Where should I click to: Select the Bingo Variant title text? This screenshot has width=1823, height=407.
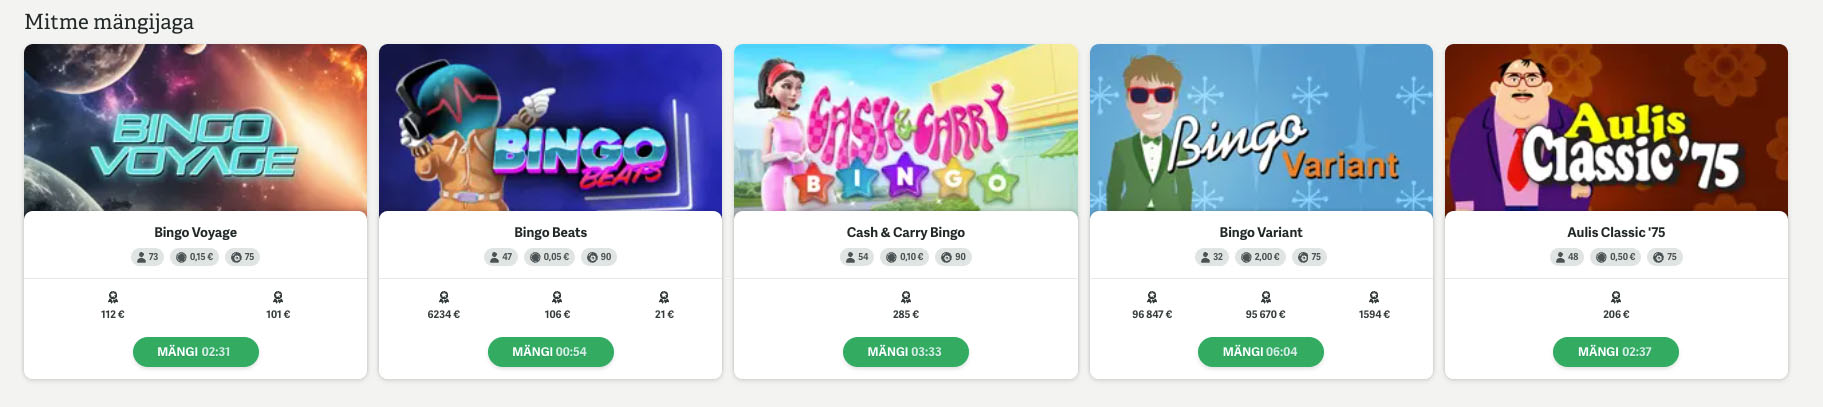1261,232
